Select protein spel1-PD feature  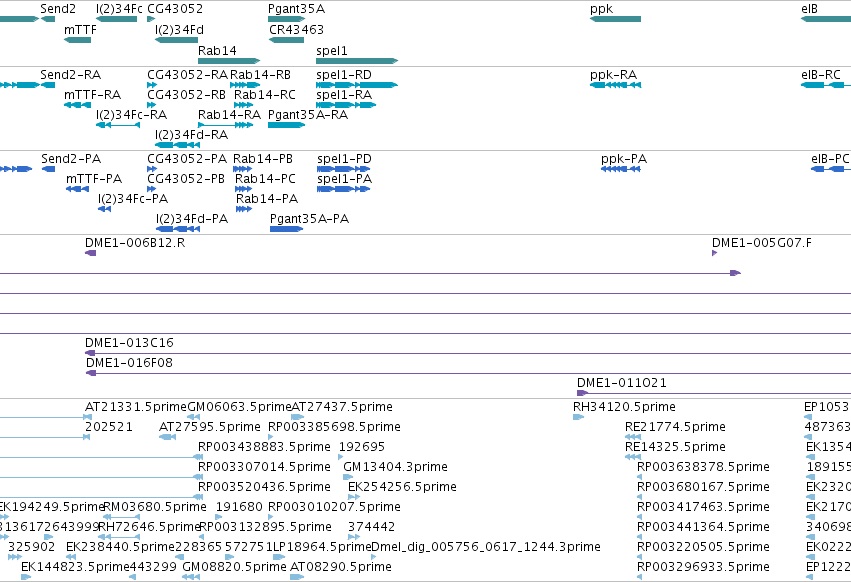pos(344,169)
